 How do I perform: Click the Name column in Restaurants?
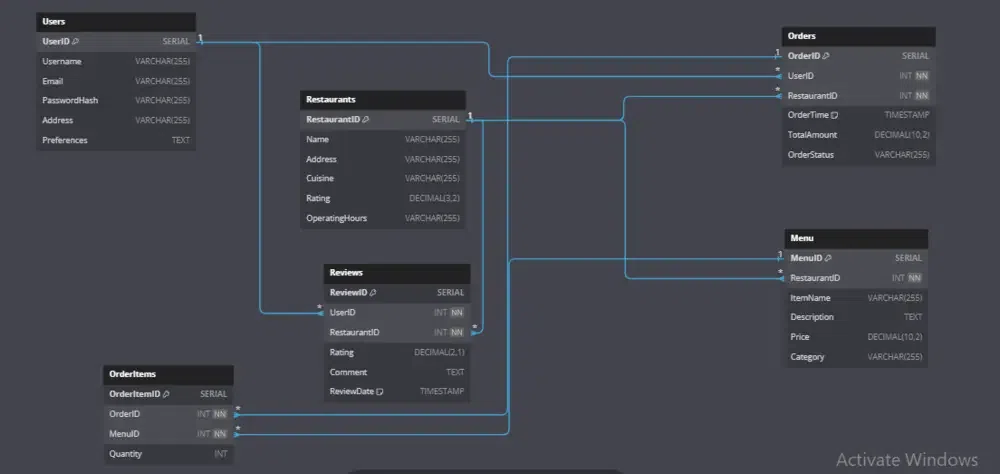tap(383, 140)
